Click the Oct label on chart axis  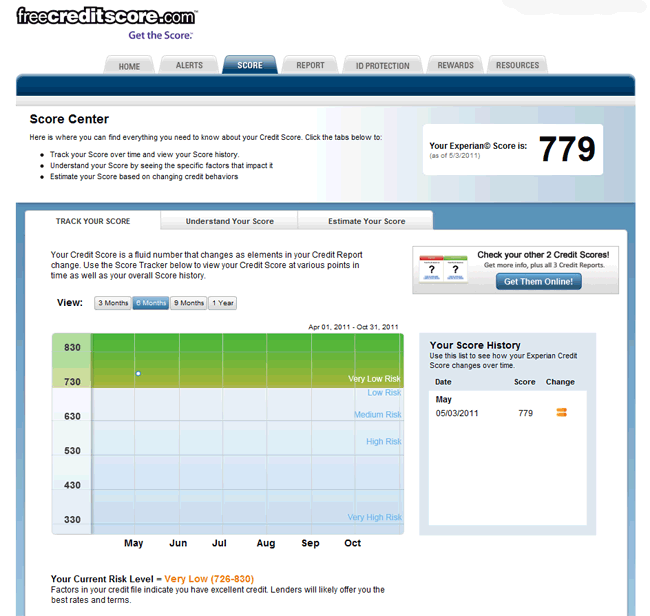352,543
